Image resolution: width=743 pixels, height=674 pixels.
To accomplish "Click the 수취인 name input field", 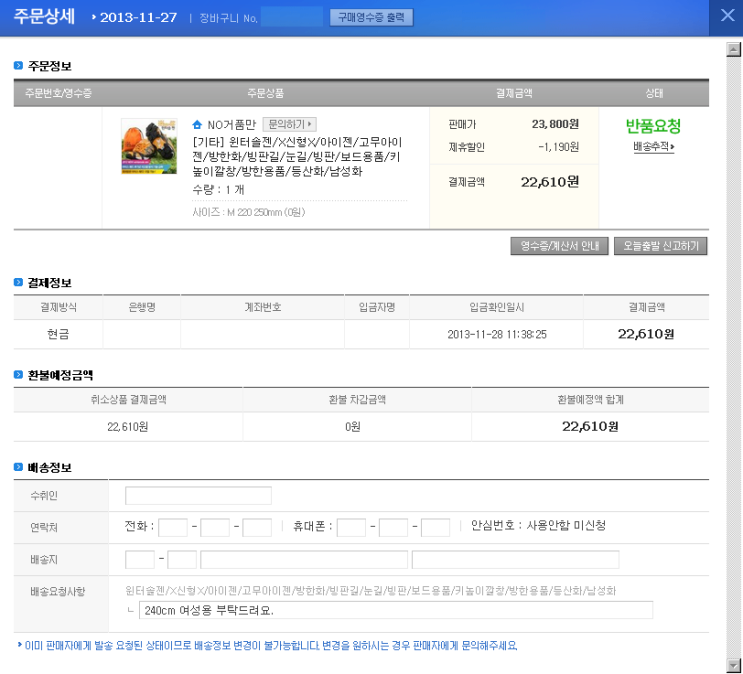I will [x=198, y=495].
